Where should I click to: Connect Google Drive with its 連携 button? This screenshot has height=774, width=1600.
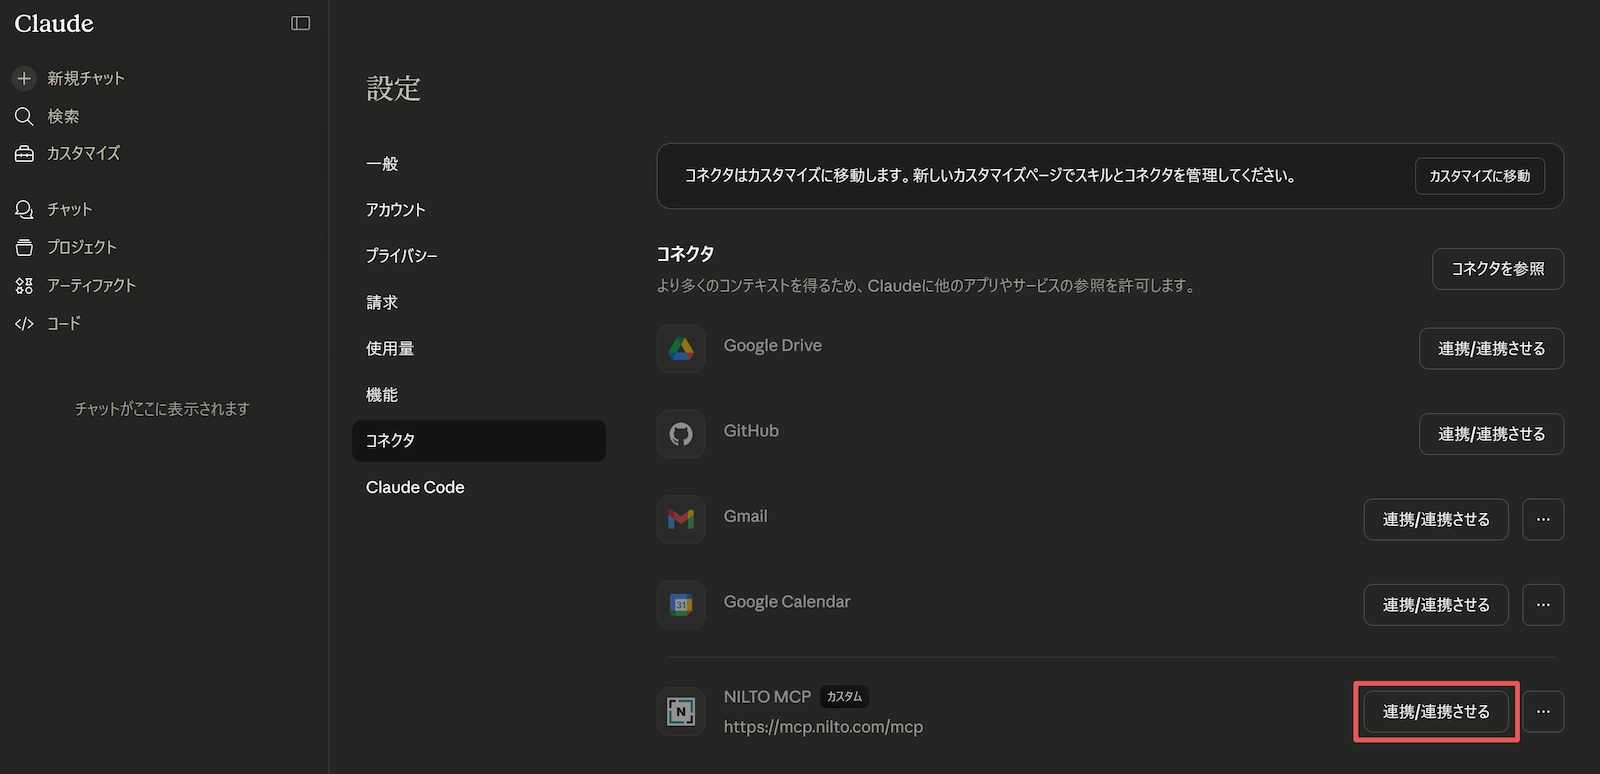[x=1491, y=348]
